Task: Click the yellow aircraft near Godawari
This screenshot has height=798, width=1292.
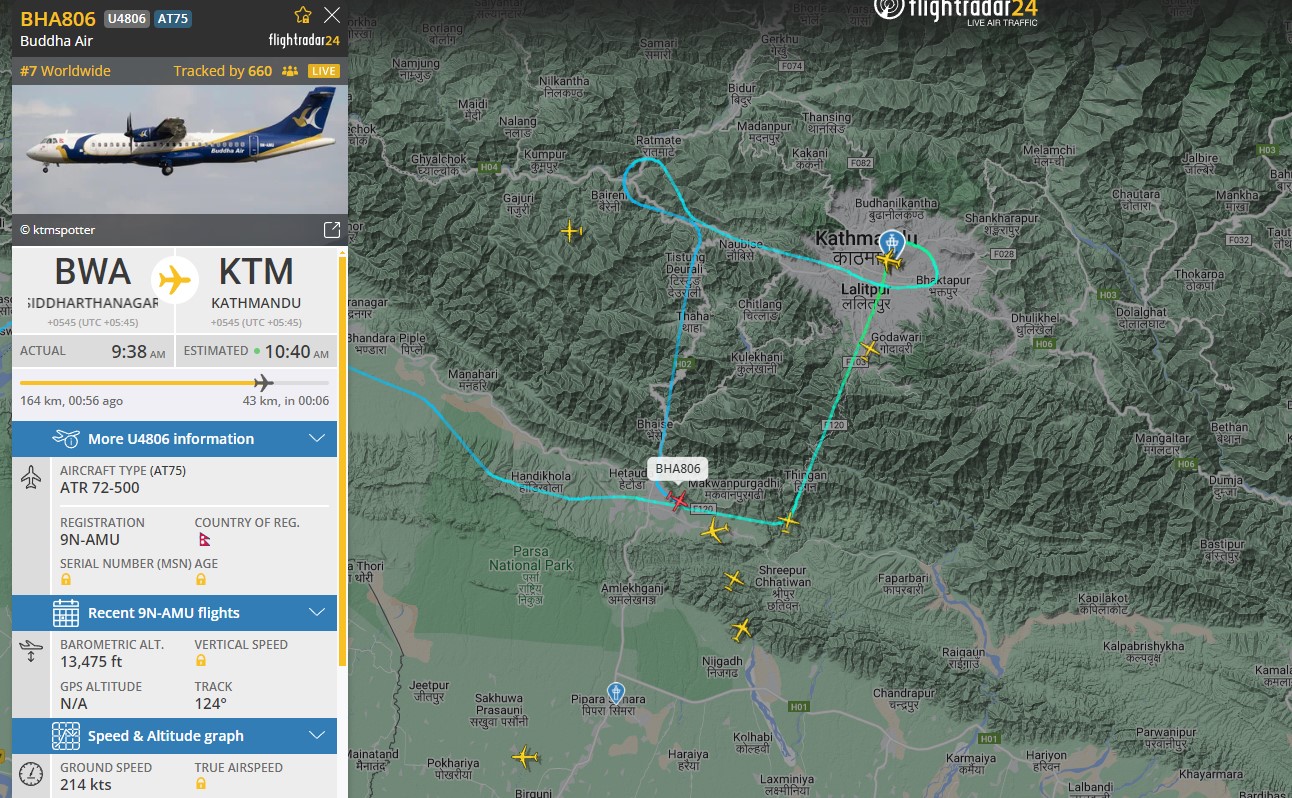Action: tap(870, 349)
